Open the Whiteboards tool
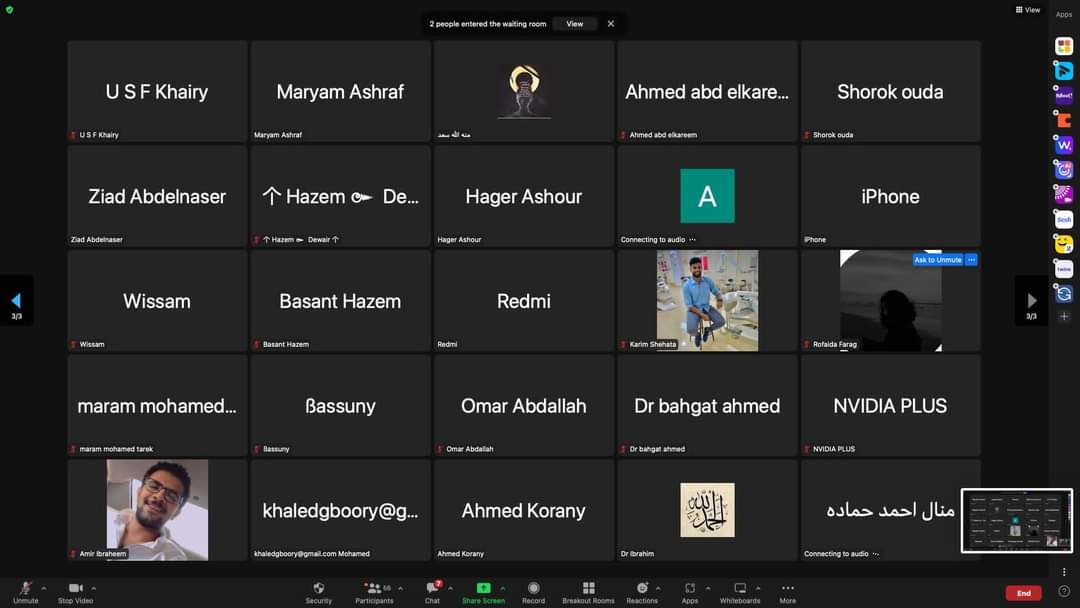1080x608 pixels. coord(740,590)
